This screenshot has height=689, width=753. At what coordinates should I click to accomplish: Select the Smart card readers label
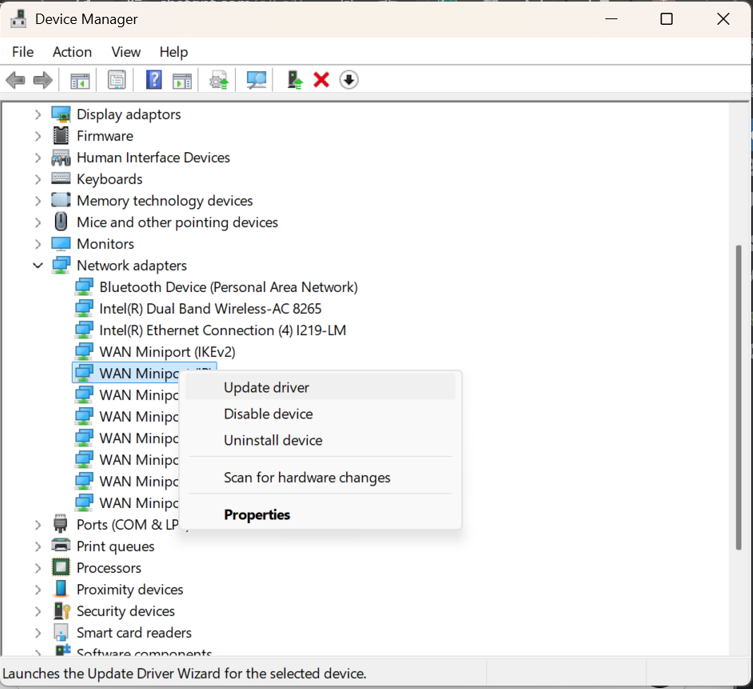click(134, 632)
